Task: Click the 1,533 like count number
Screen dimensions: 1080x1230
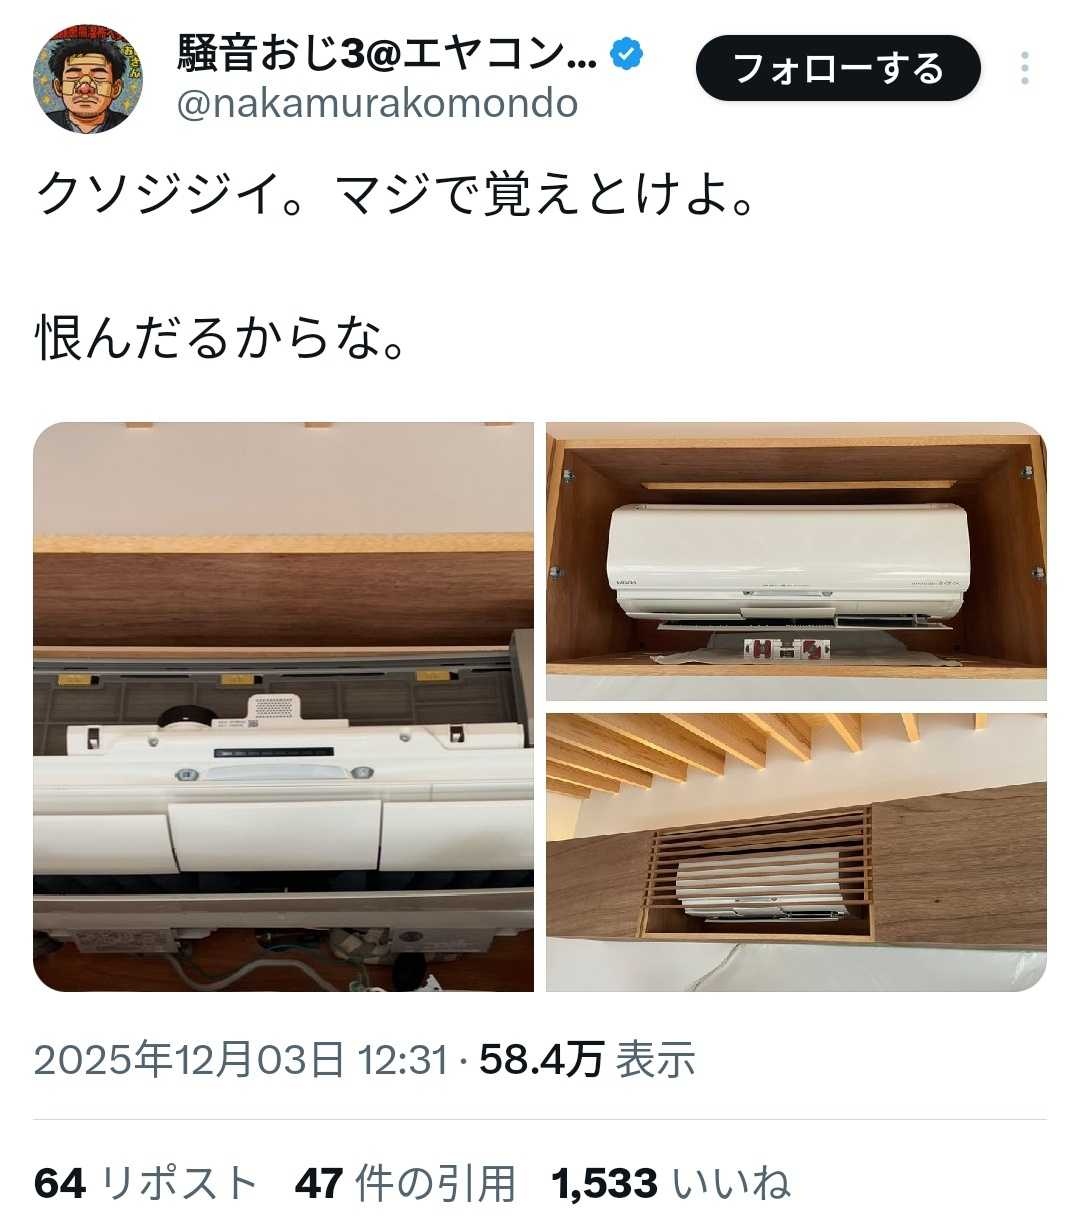Action: point(605,1184)
